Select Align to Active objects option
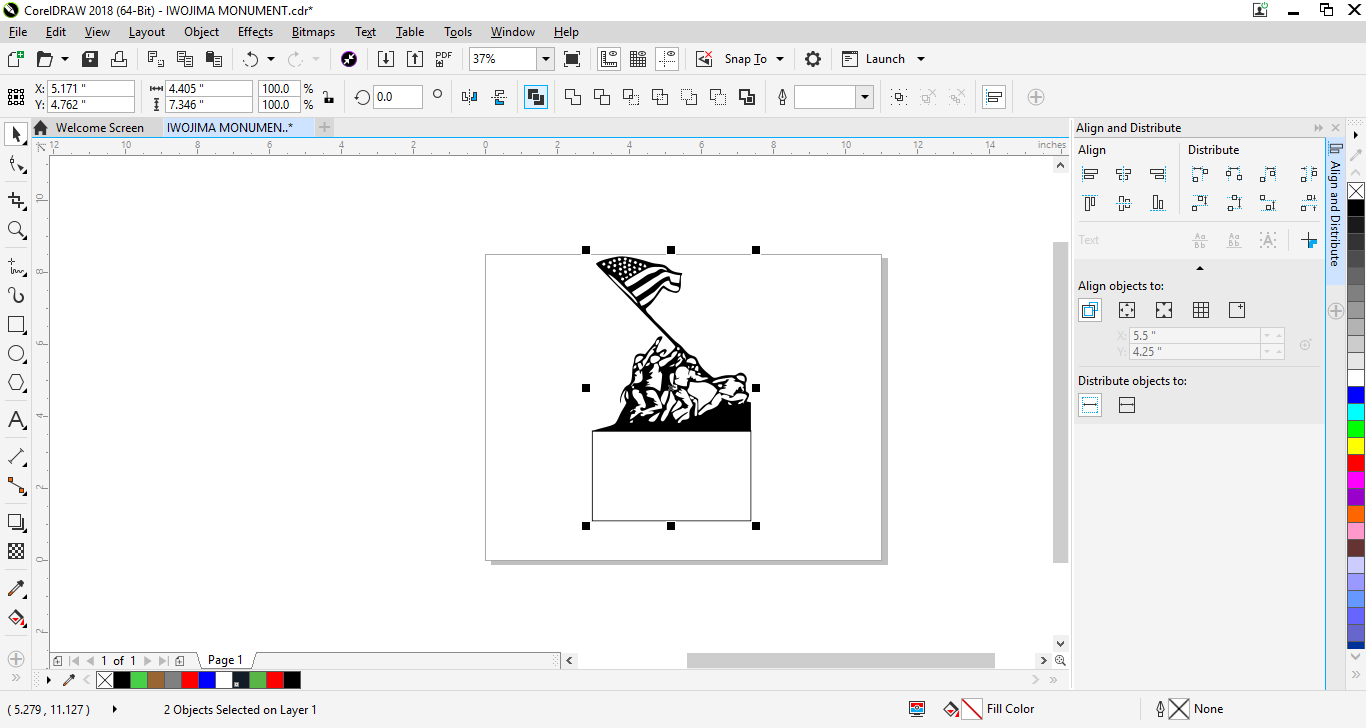 coord(1090,310)
